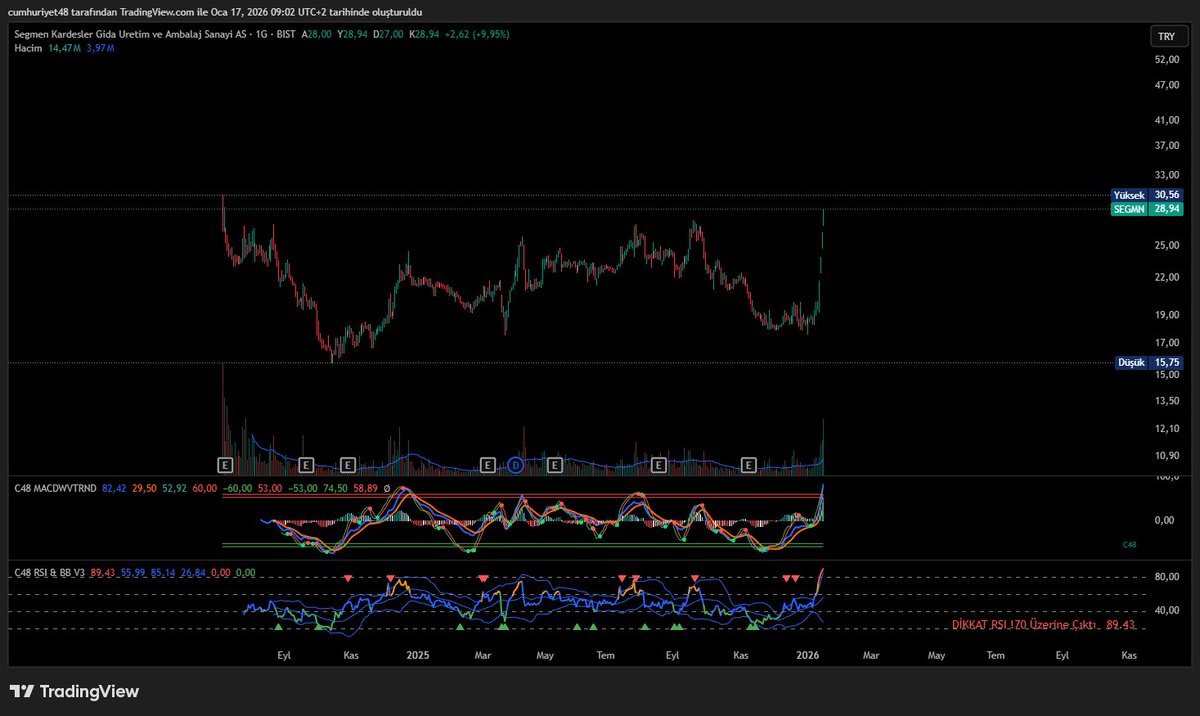Click the 80,00 RSI scale label
The image size is (1200, 716).
click(x=1166, y=577)
